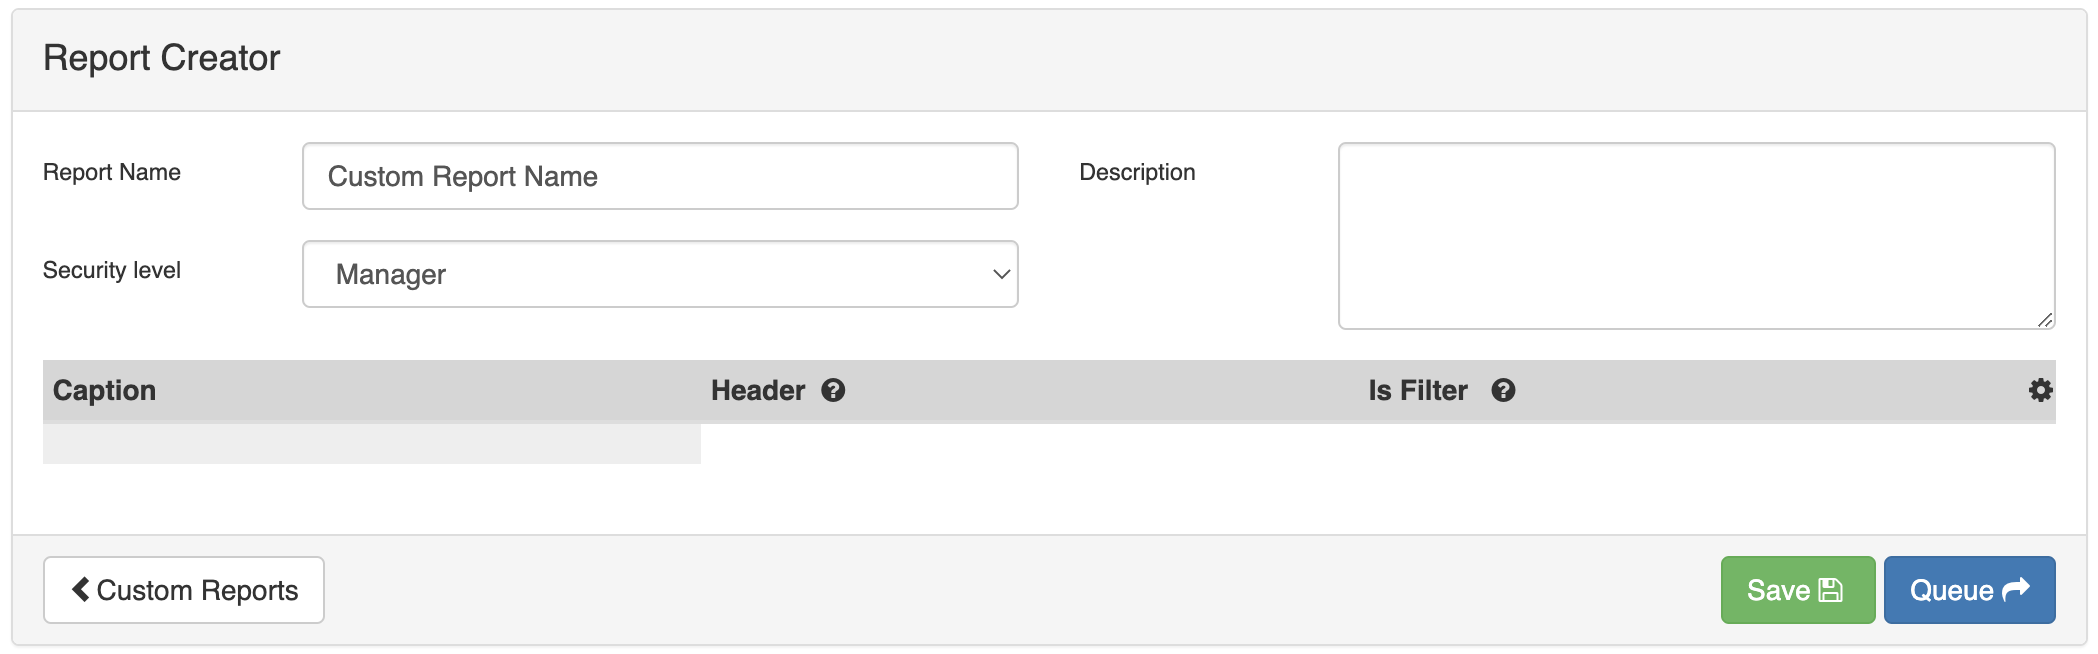This screenshot has height=654, width=2098.
Task: Click the back chevron on Custom Reports
Action: tap(81, 590)
